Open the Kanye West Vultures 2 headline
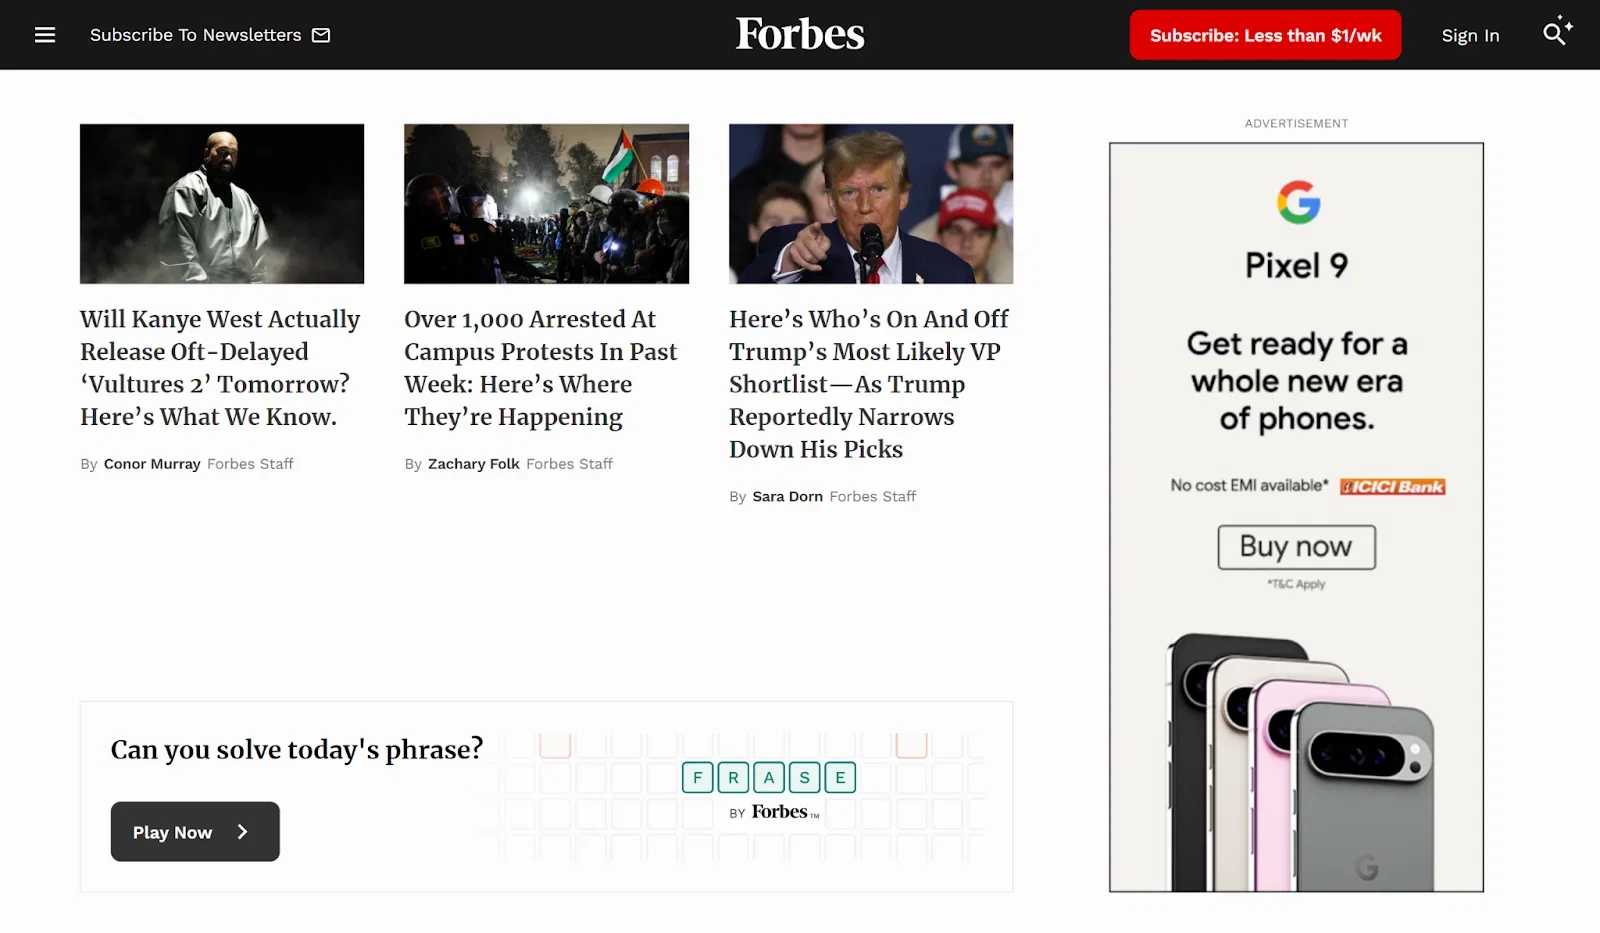The image size is (1600, 933). click(220, 368)
